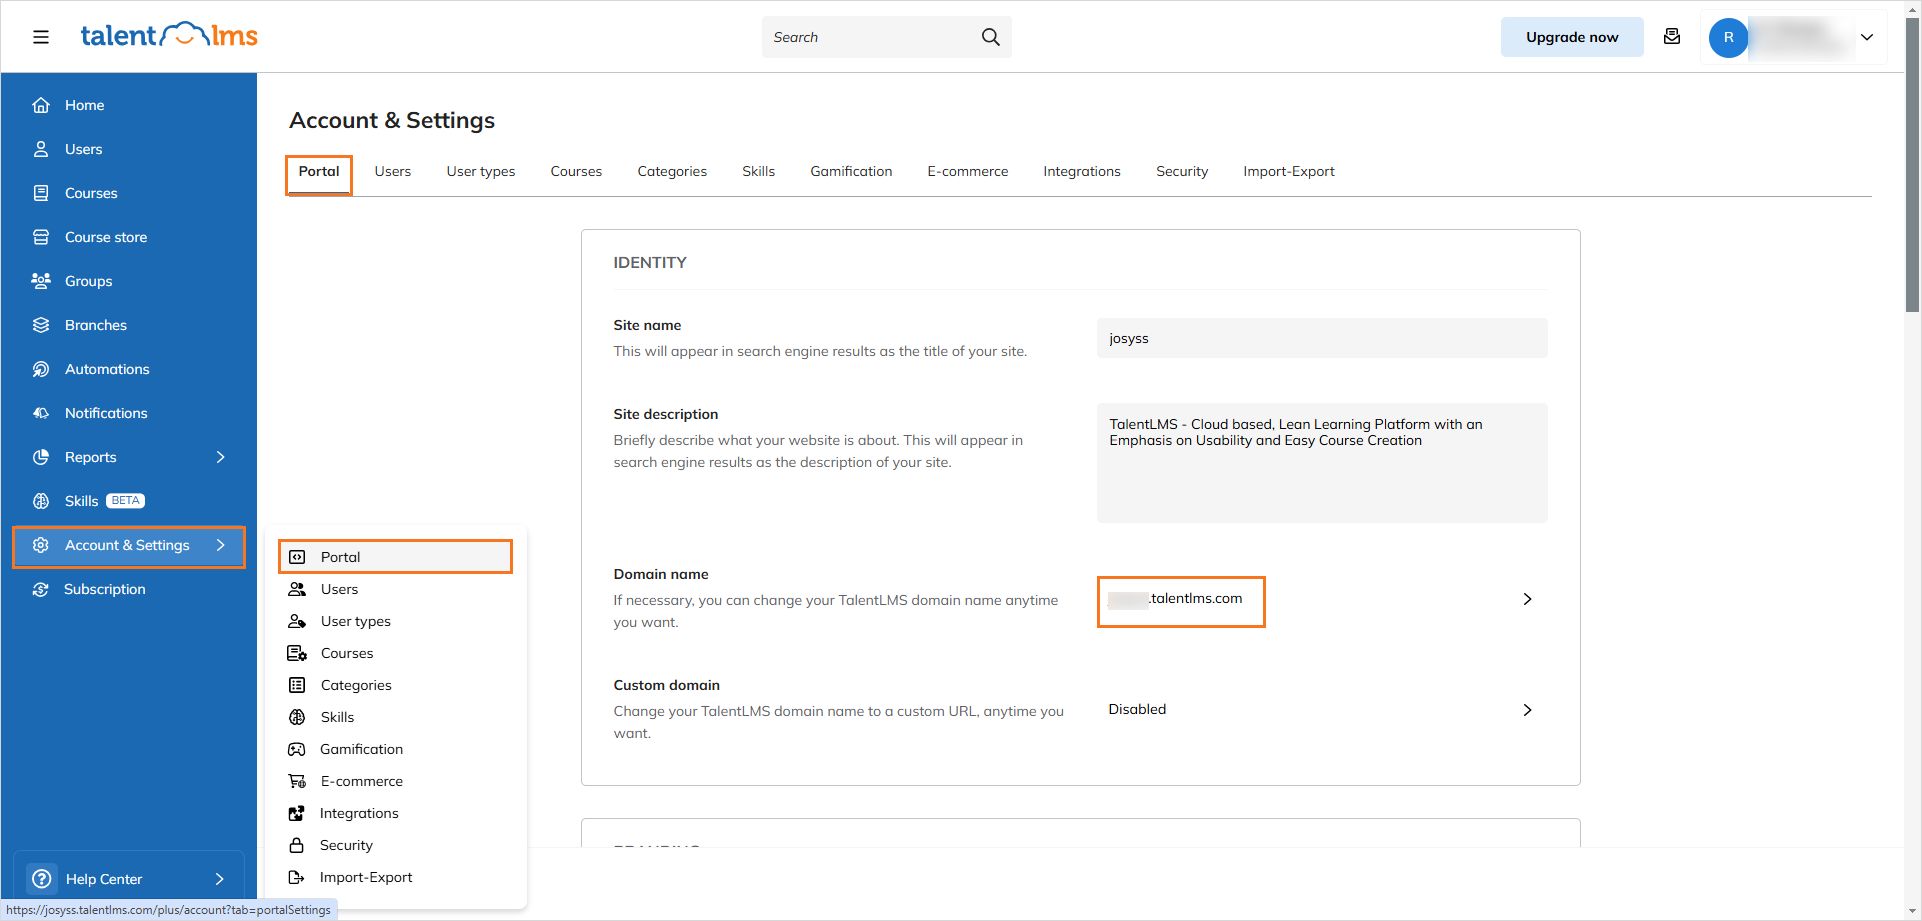This screenshot has height=921, width=1922.
Task: Switch to the Categories tab
Action: coord(672,172)
